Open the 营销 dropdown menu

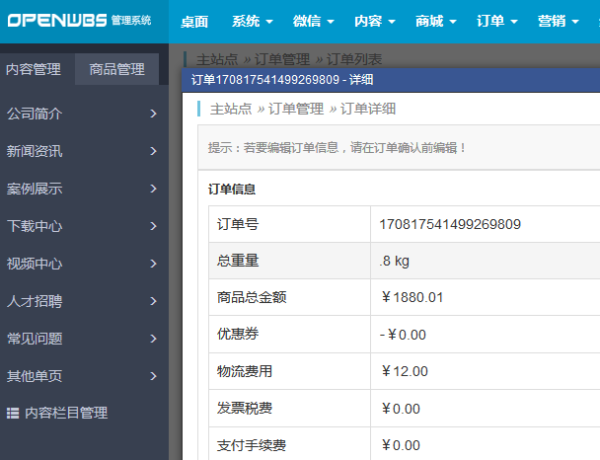(x=557, y=21)
